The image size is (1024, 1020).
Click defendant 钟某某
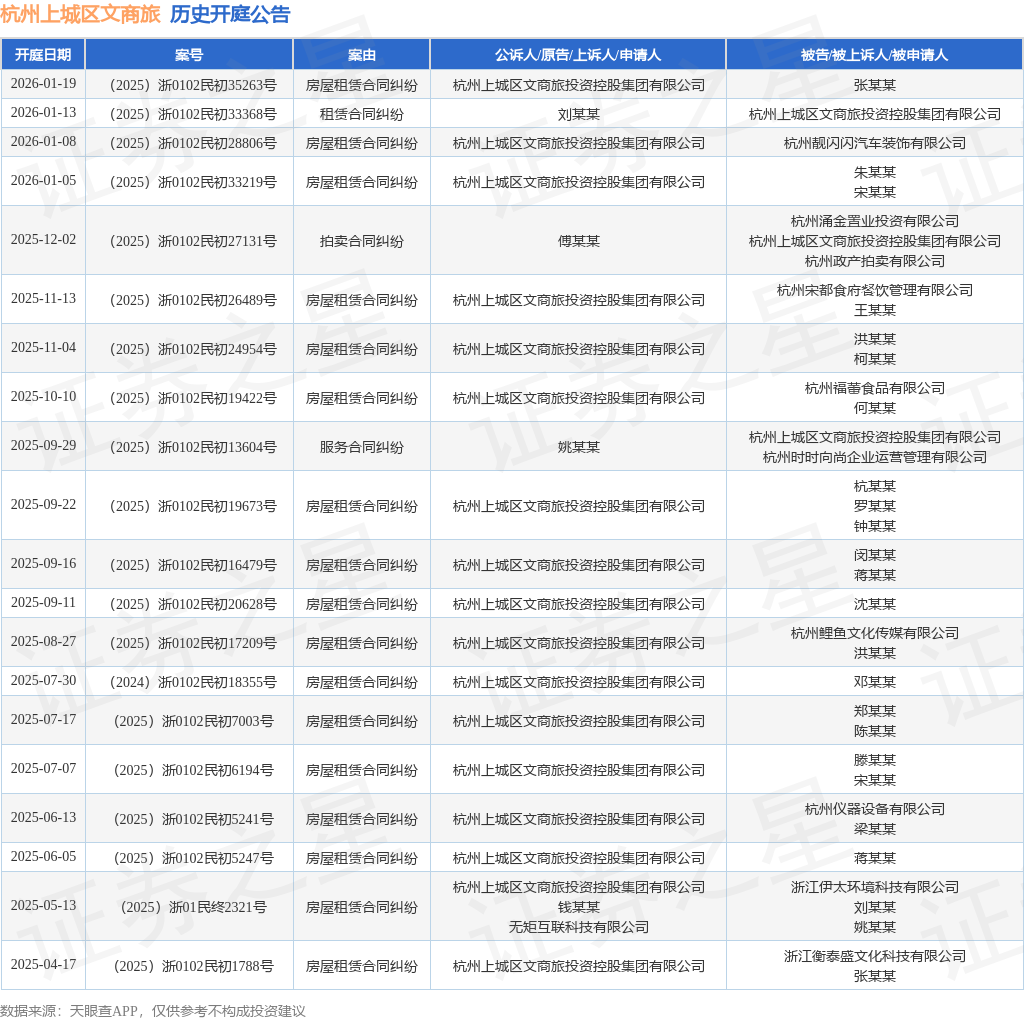click(874, 526)
